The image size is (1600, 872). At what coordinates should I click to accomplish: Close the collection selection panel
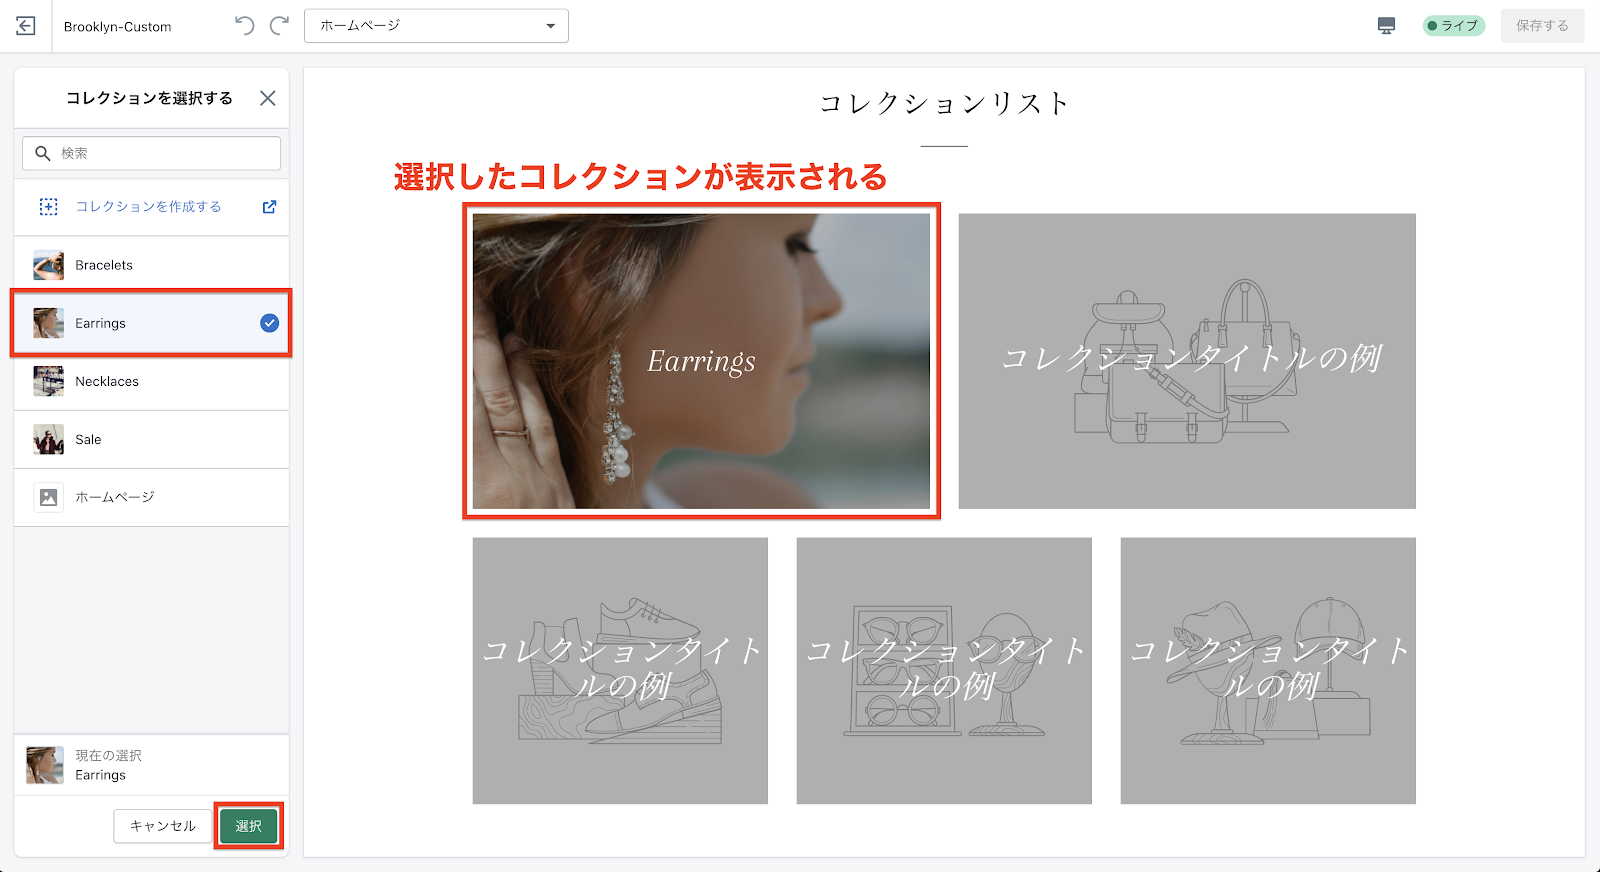pos(267,98)
